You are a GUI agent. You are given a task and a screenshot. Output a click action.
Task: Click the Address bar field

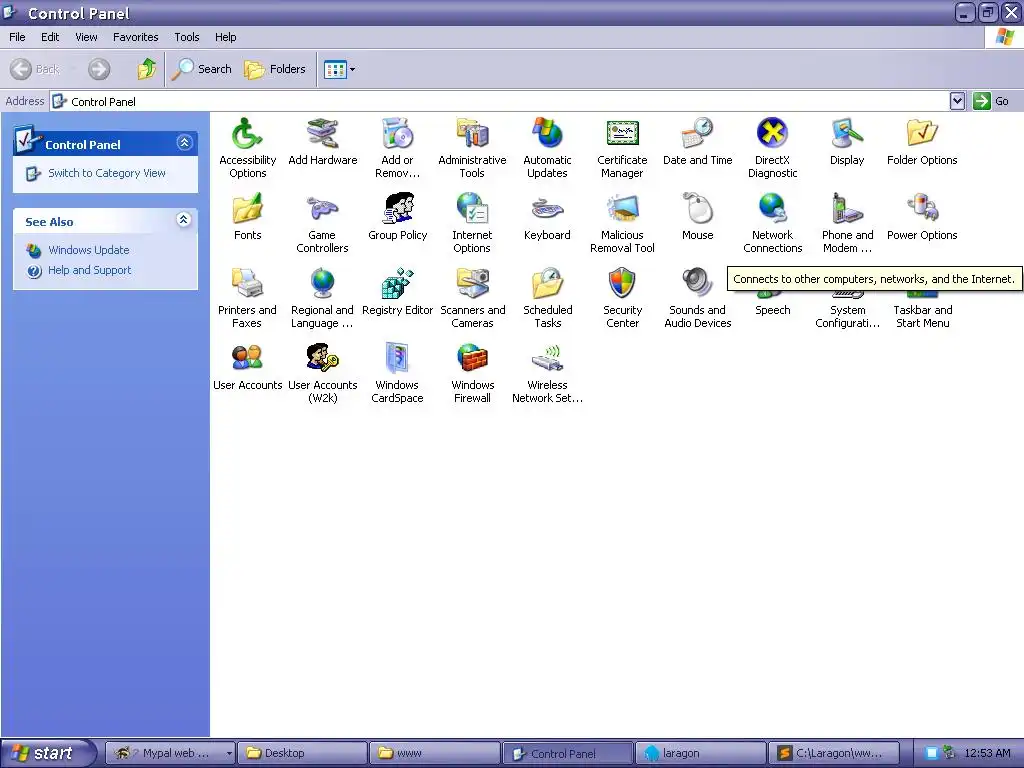pos(500,101)
